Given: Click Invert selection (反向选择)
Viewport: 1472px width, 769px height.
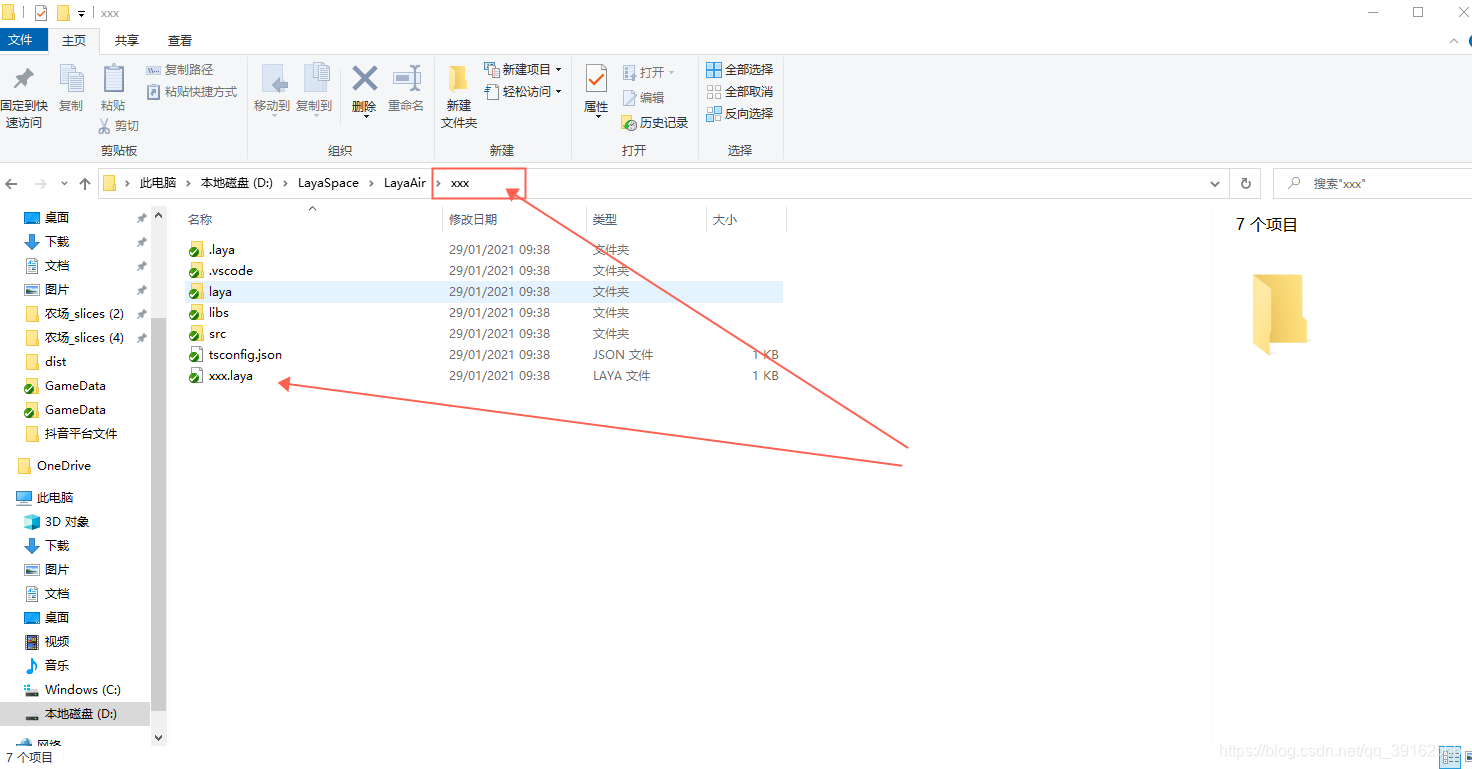Looking at the screenshot, I should tap(740, 114).
